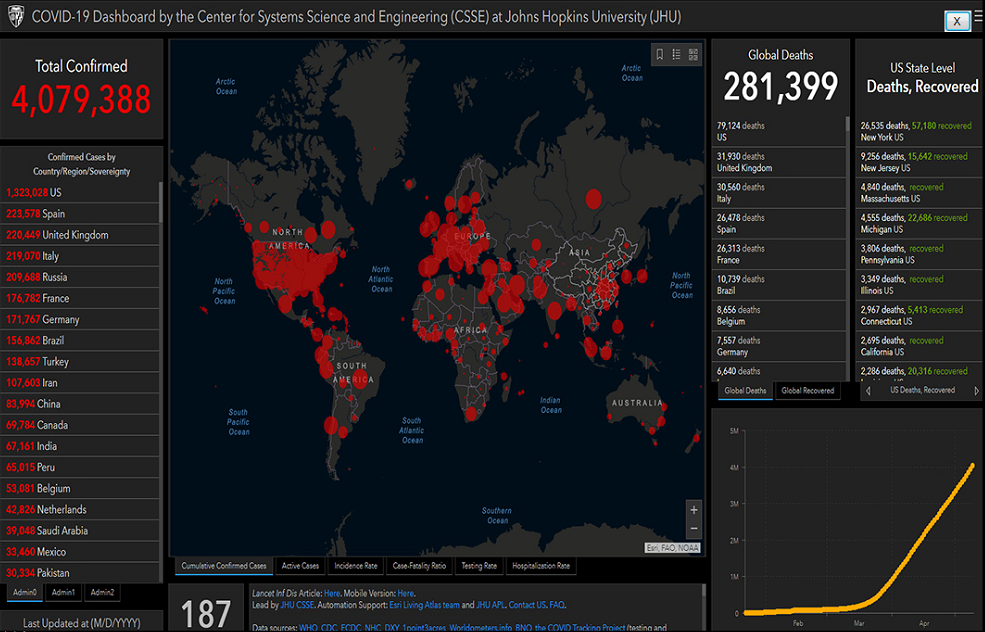This screenshot has width=985, height=632.
Task: Open the FAQ link
Action: tap(557, 605)
